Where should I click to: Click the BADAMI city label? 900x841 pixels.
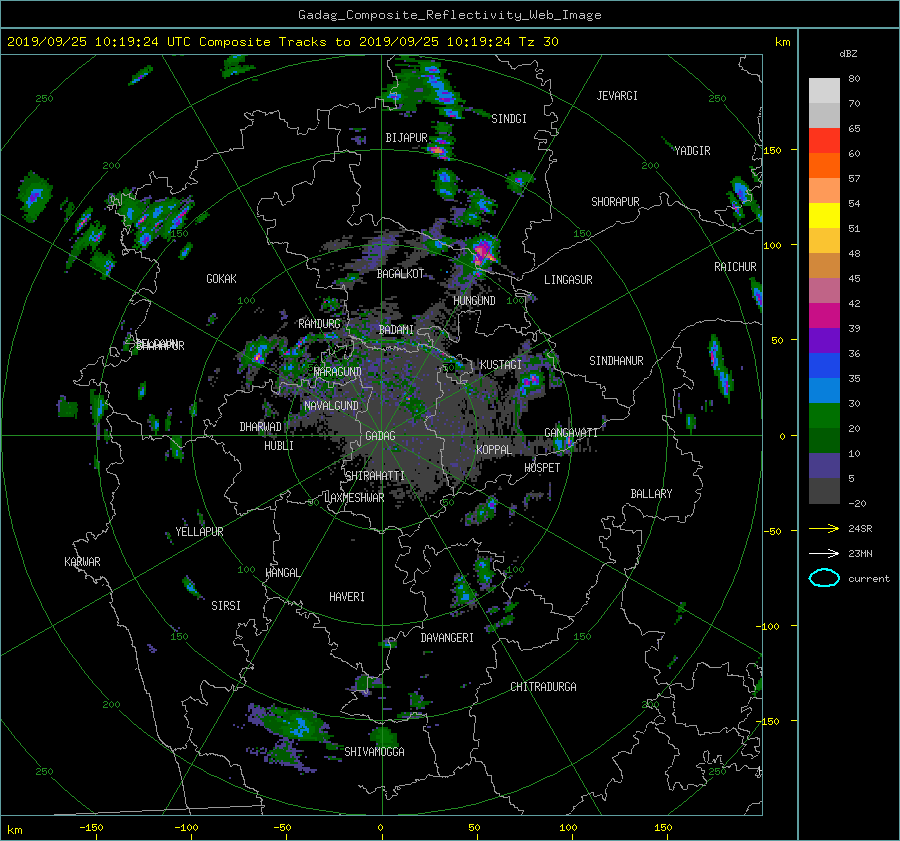[x=396, y=330]
